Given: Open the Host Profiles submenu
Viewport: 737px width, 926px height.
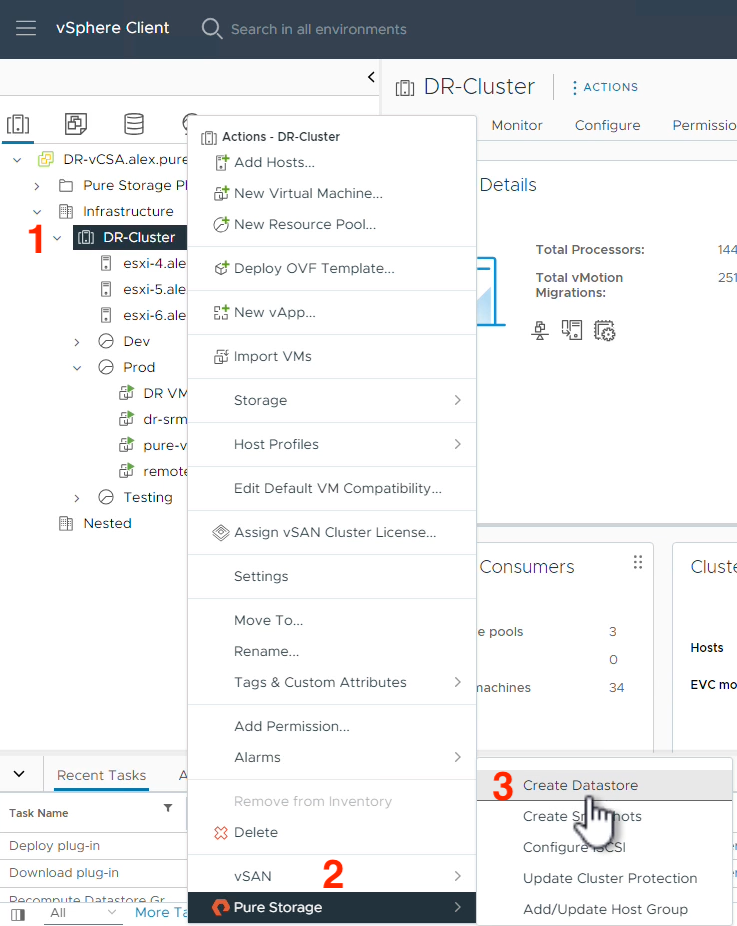Looking at the screenshot, I should [332, 444].
